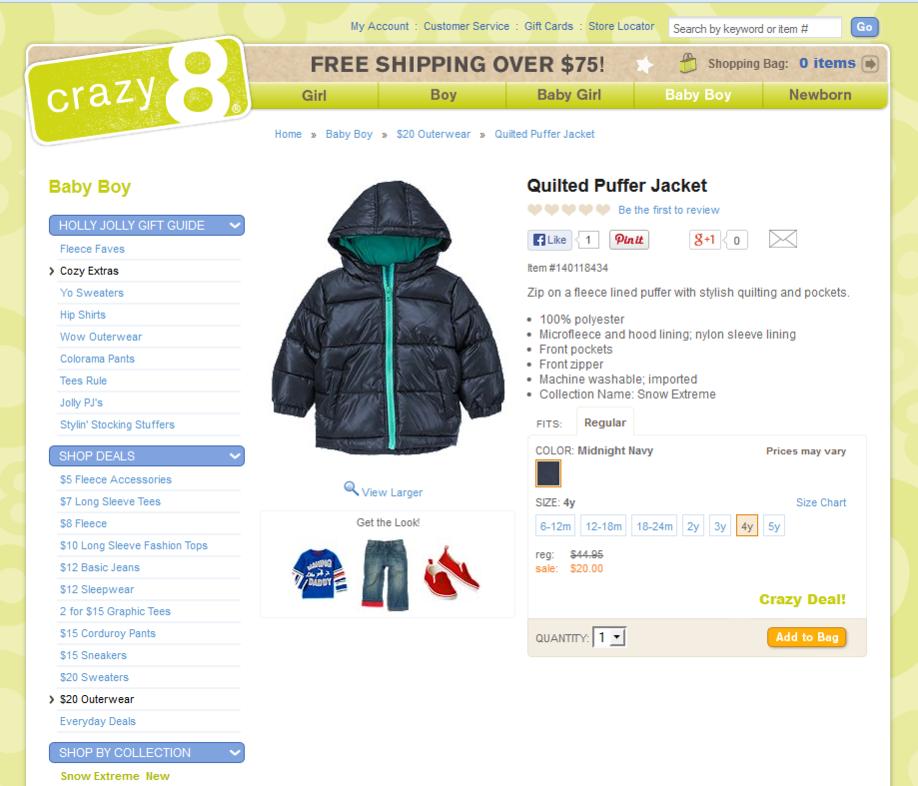The width and height of the screenshot is (918, 786).
Task: Click the Pin it Pinterest button
Action: coord(629,240)
